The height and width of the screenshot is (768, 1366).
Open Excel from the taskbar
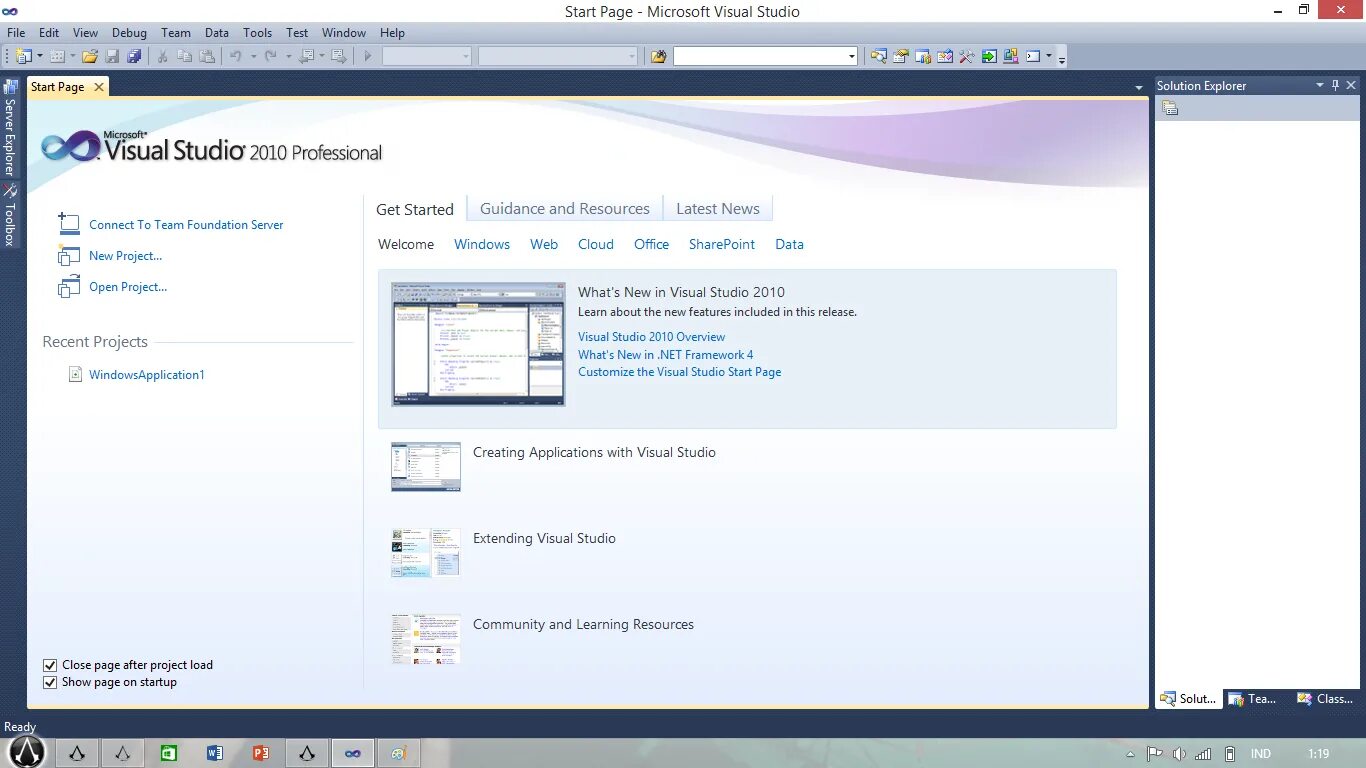pos(169,753)
